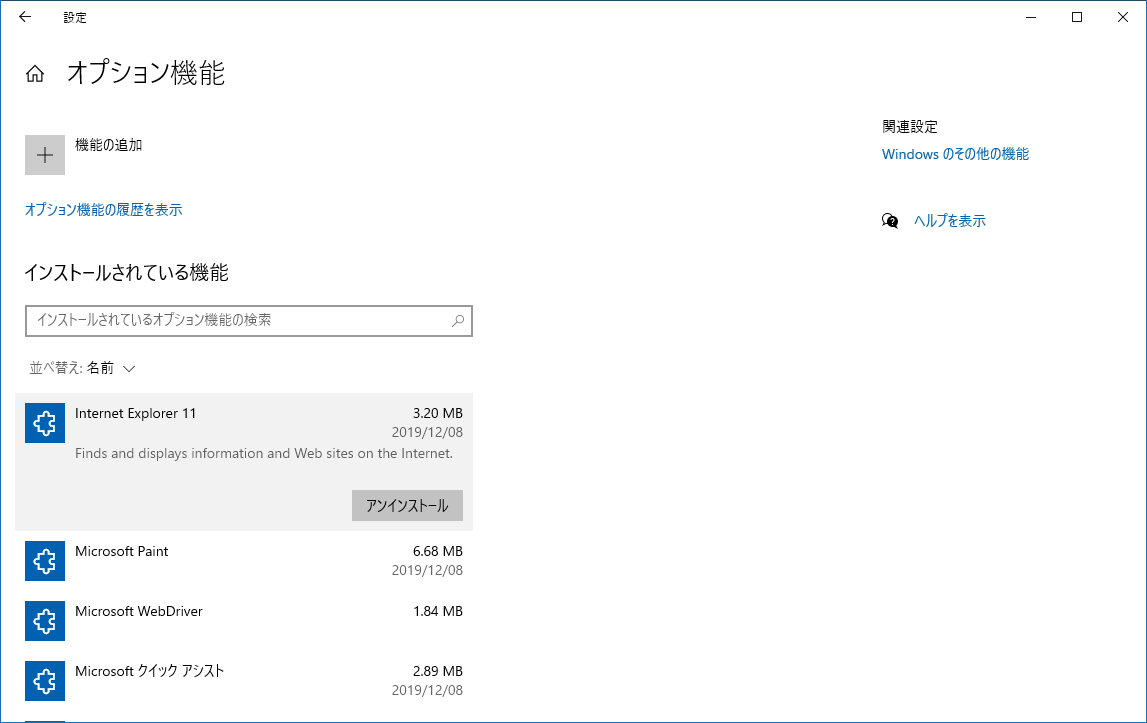
Task: Click the 関連設定 heading
Action: pyautogui.click(x=909, y=127)
